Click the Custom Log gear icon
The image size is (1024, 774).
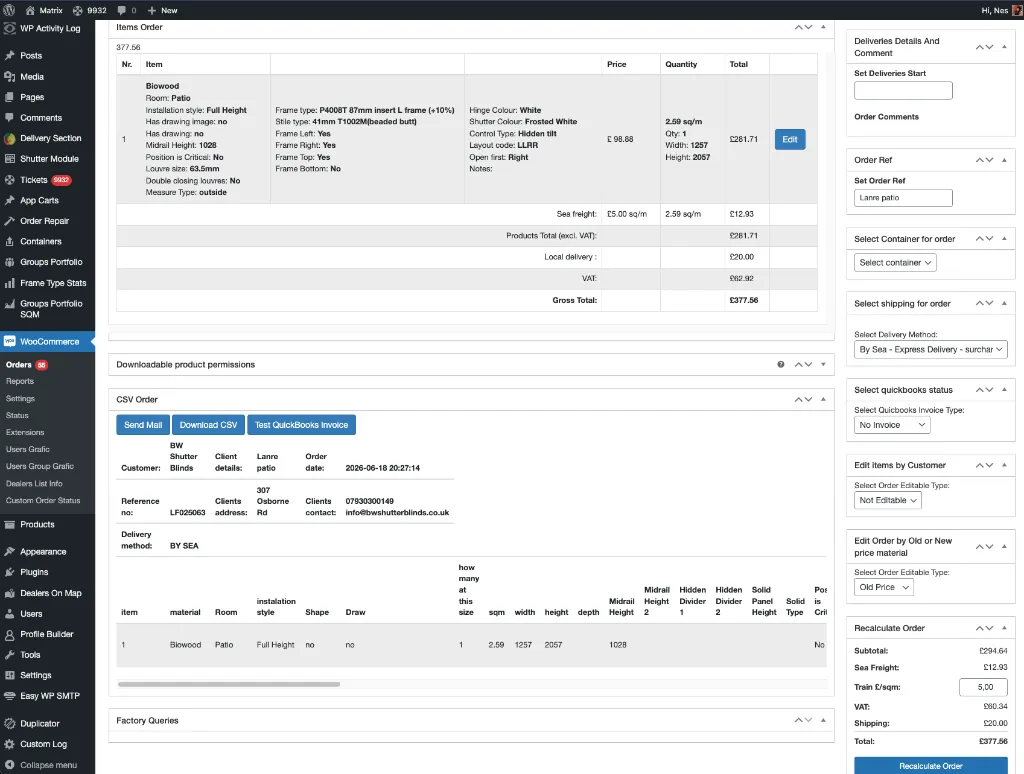[x=9, y=744]
